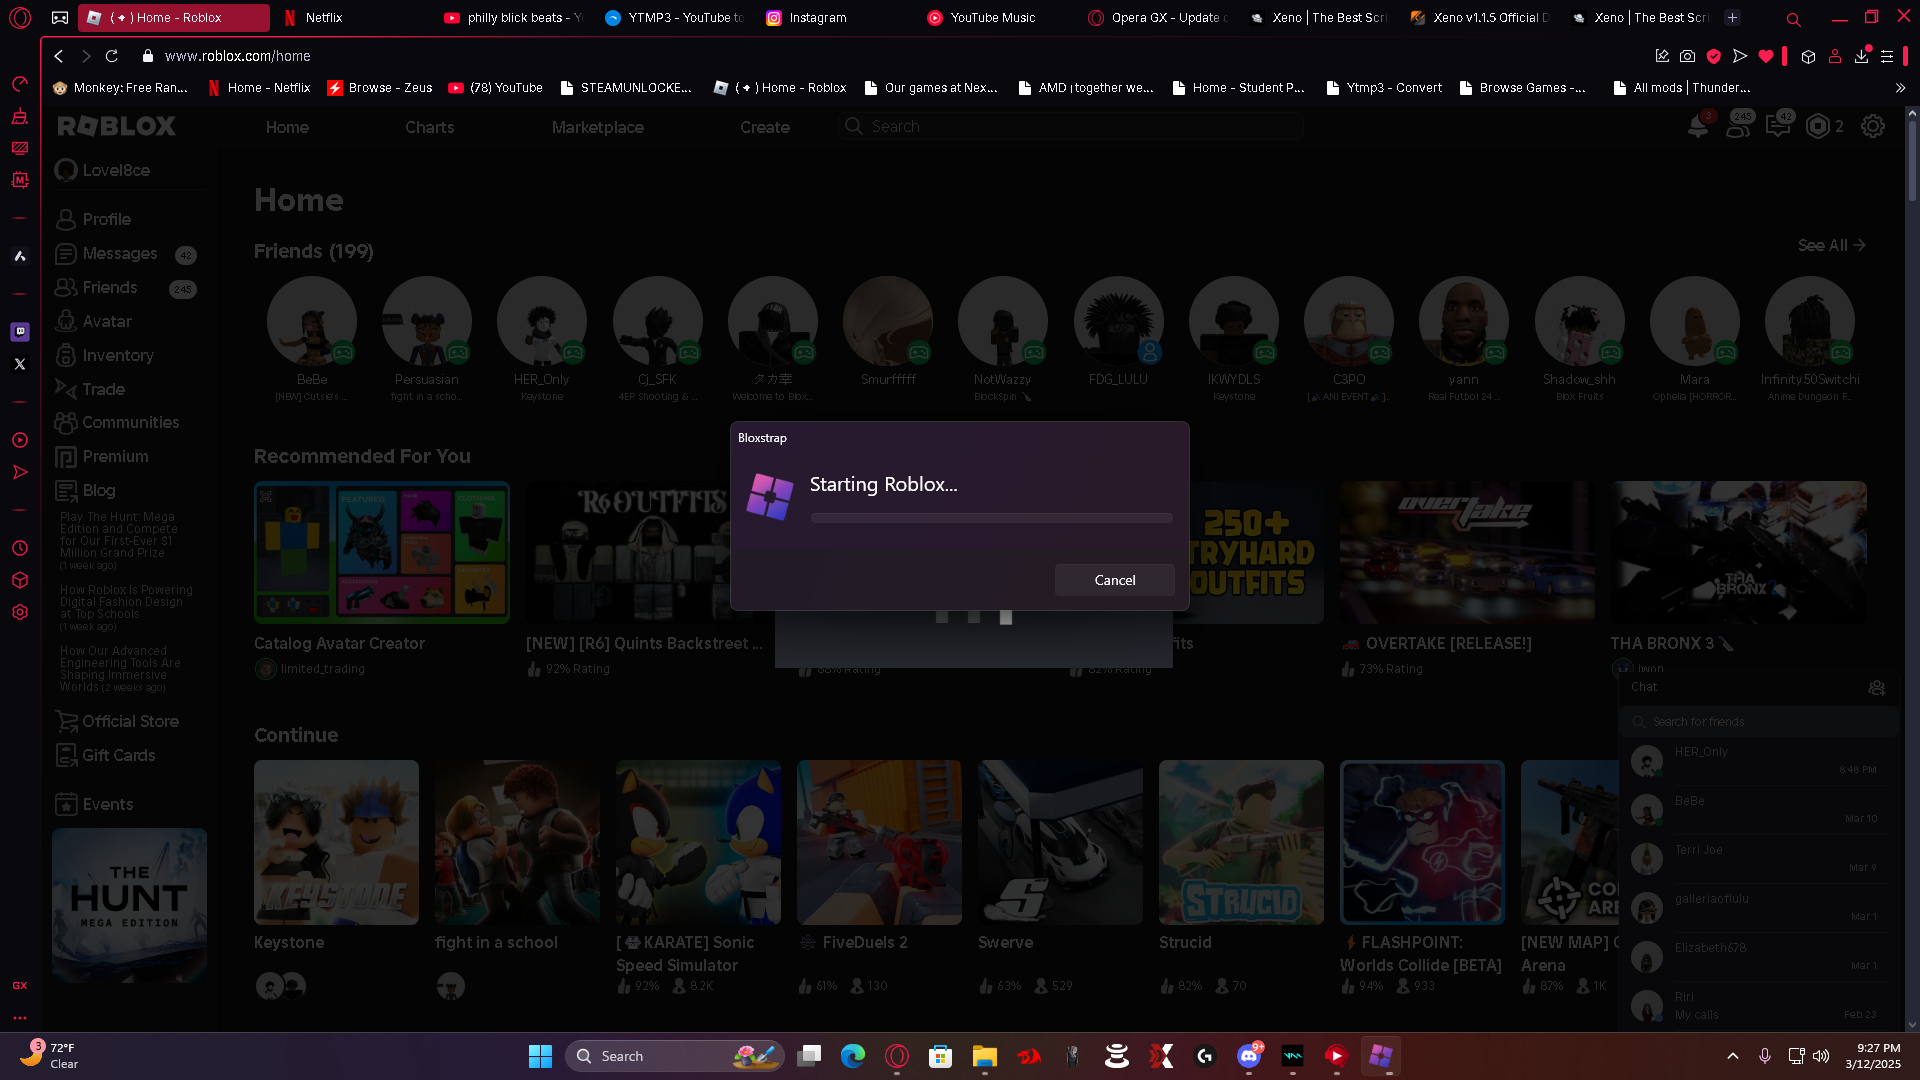Open the Official Store link
The image size is (1920, 1080).
pos(117,721)
